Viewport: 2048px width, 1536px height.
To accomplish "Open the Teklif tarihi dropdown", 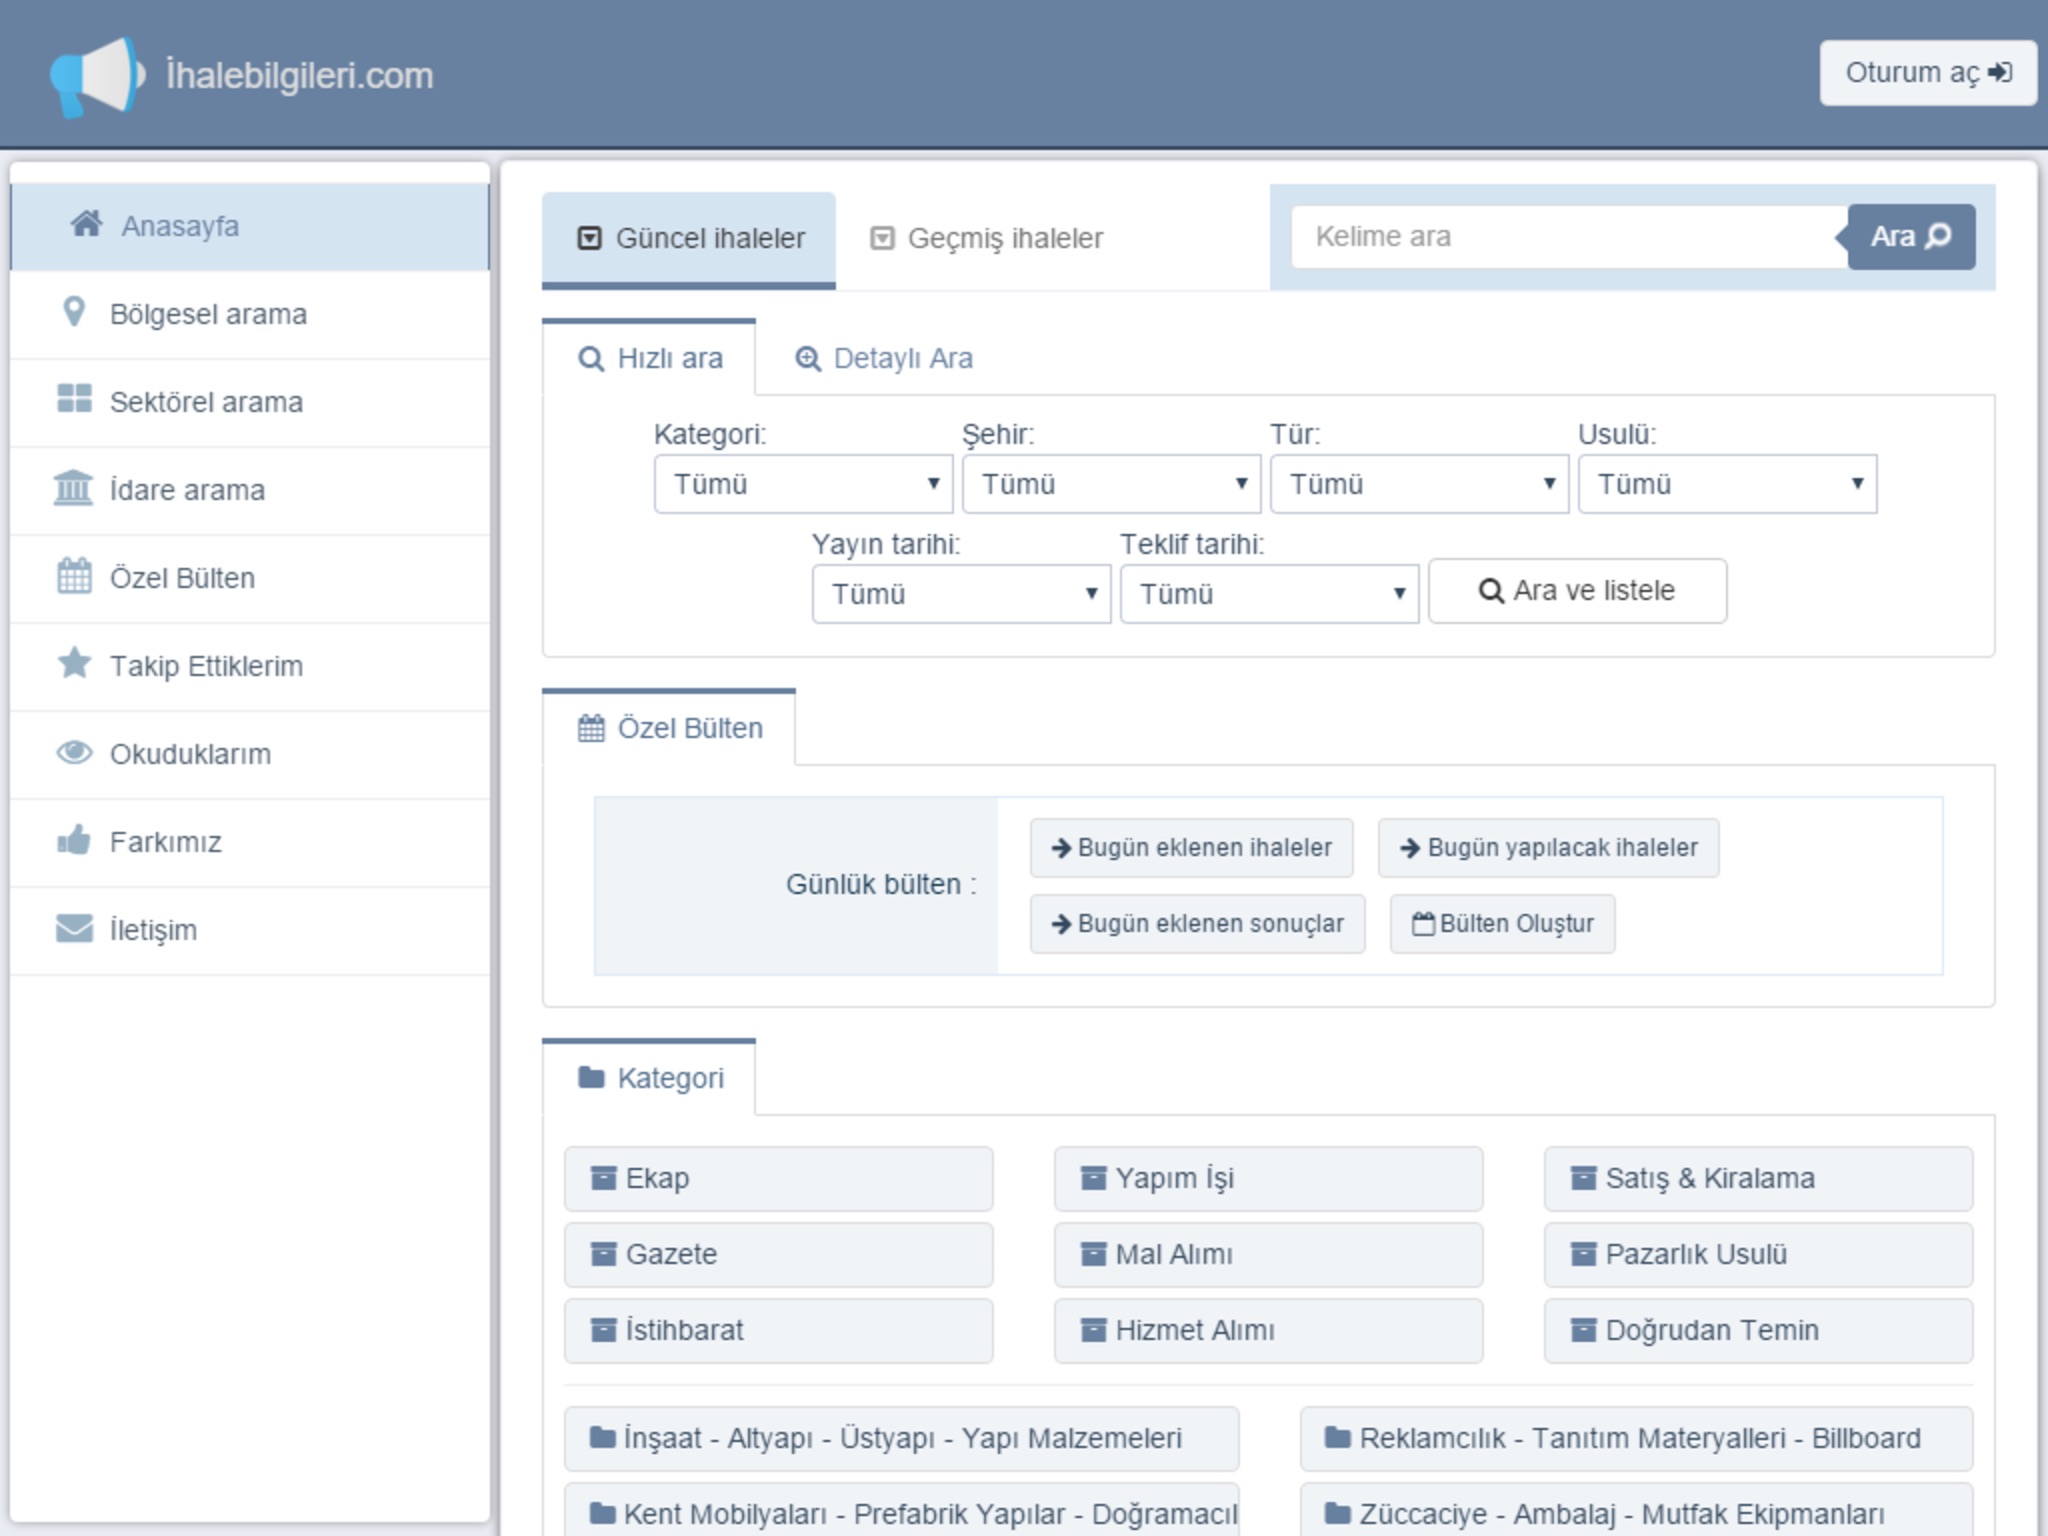I will (x=1269, y=595).
